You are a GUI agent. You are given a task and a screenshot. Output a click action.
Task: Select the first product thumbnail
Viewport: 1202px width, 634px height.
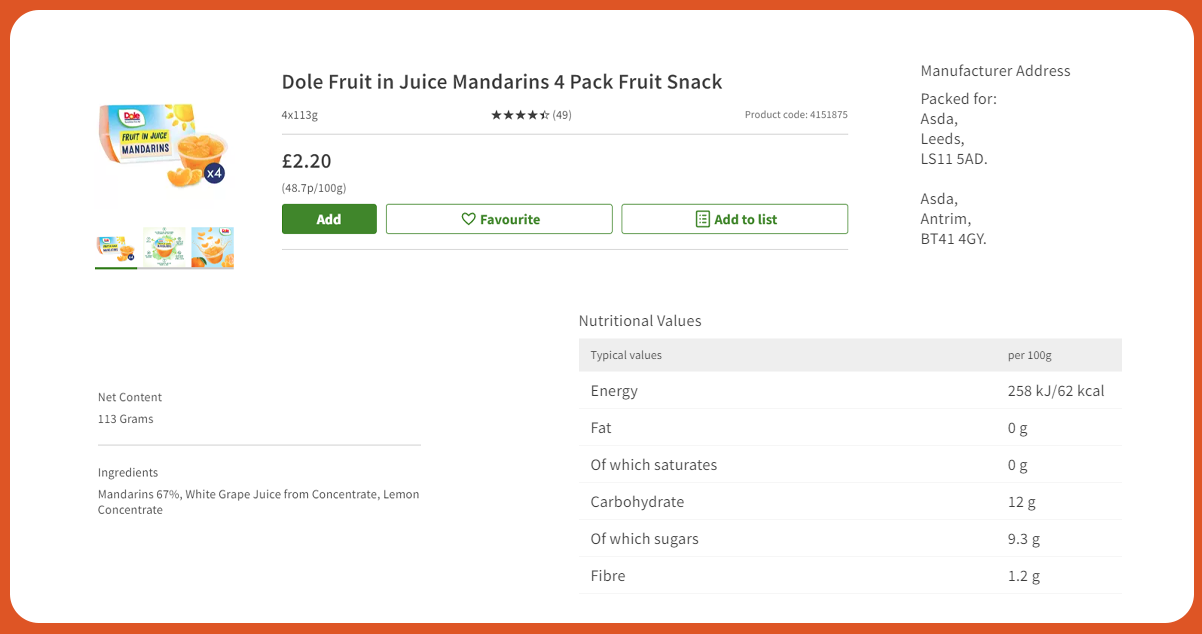[x=116, y=248]
